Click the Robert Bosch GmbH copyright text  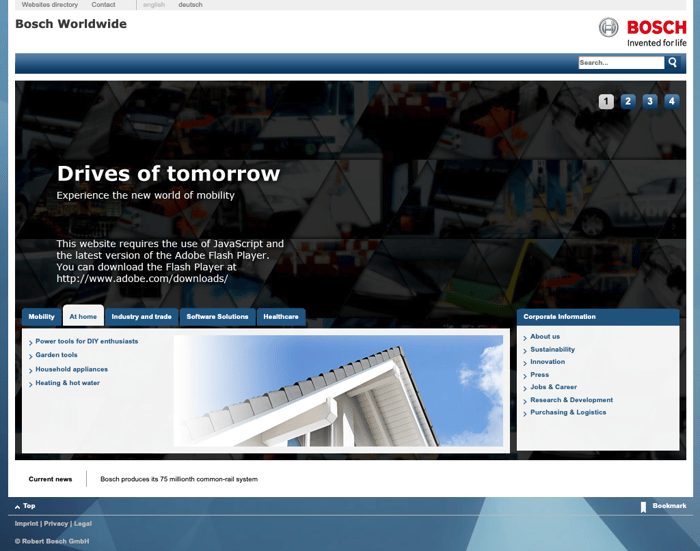[52, 541]
